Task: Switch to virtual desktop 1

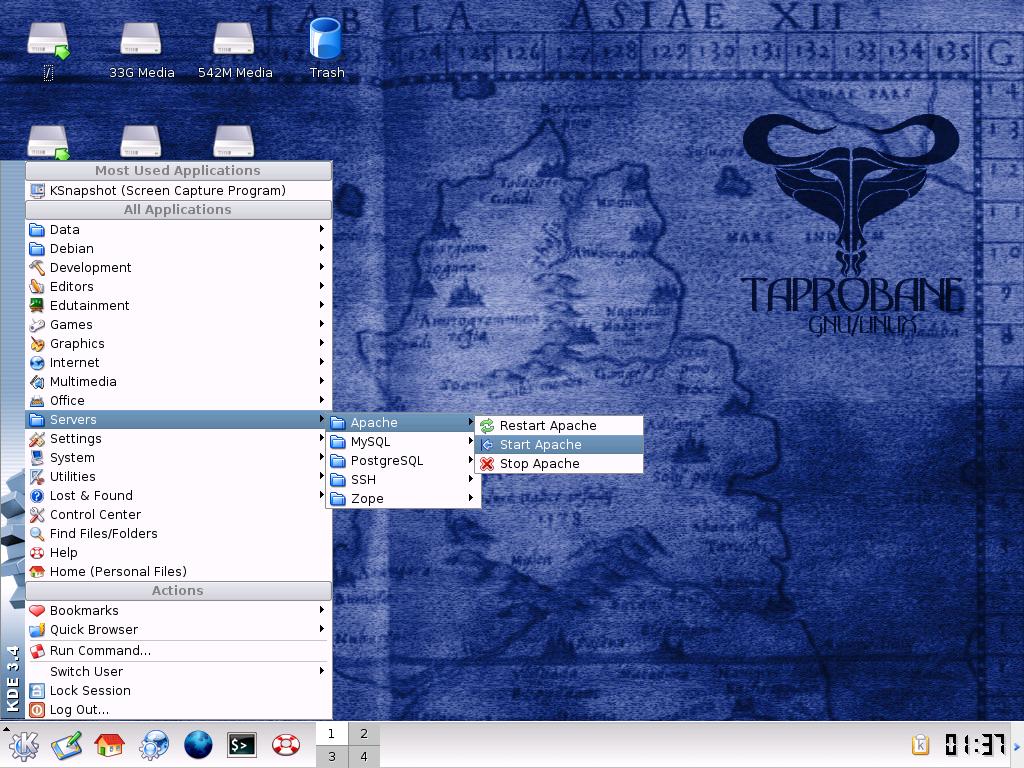Action: [332, 733]
